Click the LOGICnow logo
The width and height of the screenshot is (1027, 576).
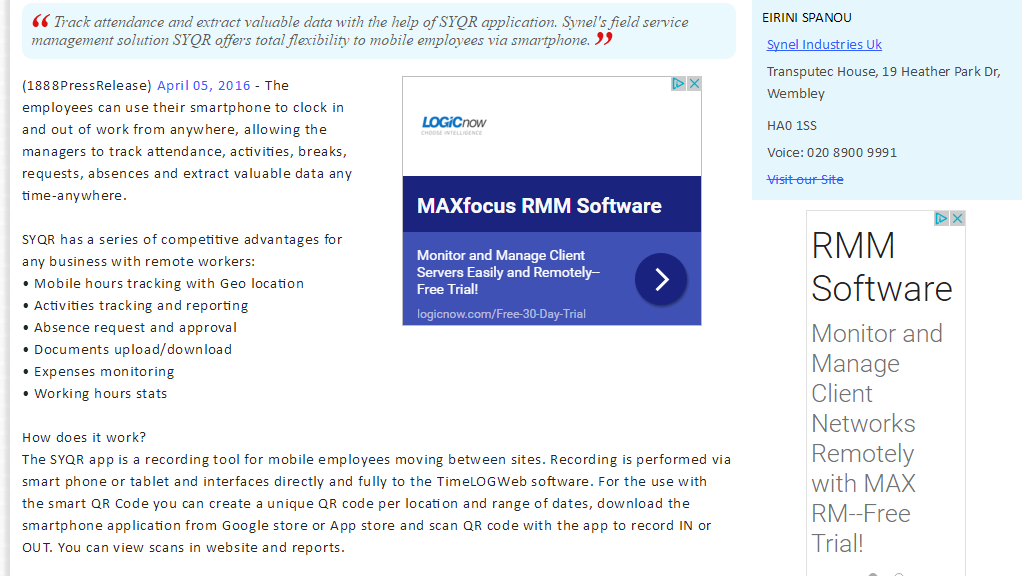tap(454, 124)
